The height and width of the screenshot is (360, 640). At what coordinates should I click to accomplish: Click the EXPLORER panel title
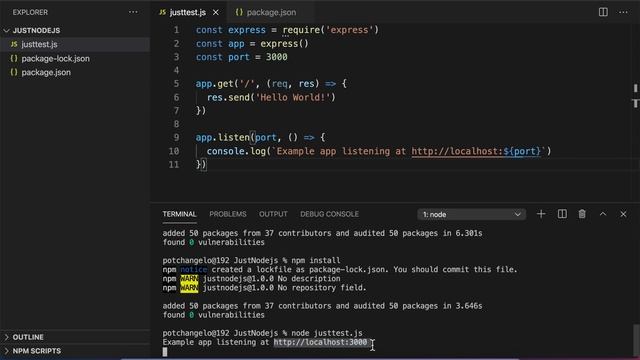coord(30,12)
